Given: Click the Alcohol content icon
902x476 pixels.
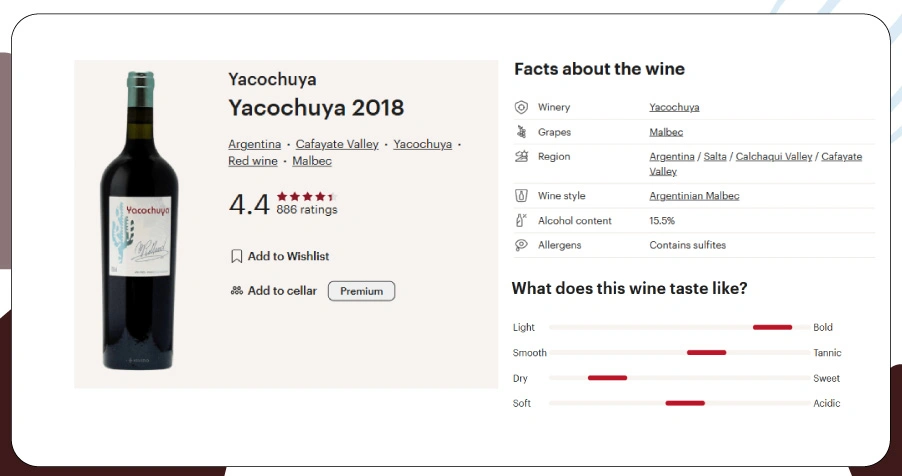Looking at the screenshot, I should point(521,221).
